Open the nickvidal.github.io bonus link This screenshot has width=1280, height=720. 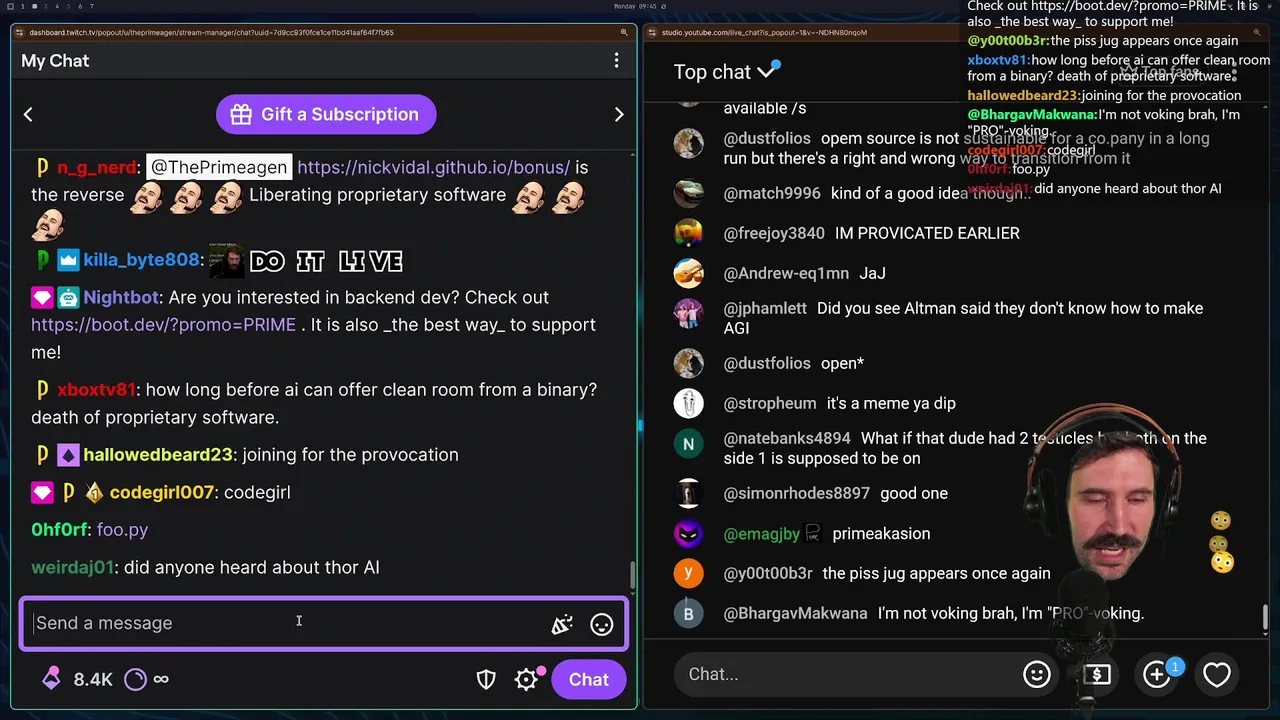pyautogui.click(x=433, y=167)
